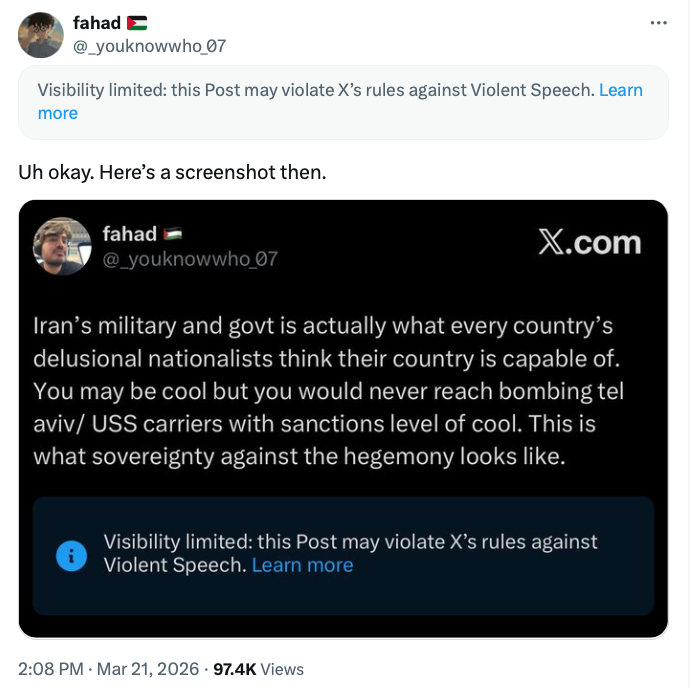Click the avatar inside the embedded screenshot
This screenshot has height=689, width=690.
point(63,246)
